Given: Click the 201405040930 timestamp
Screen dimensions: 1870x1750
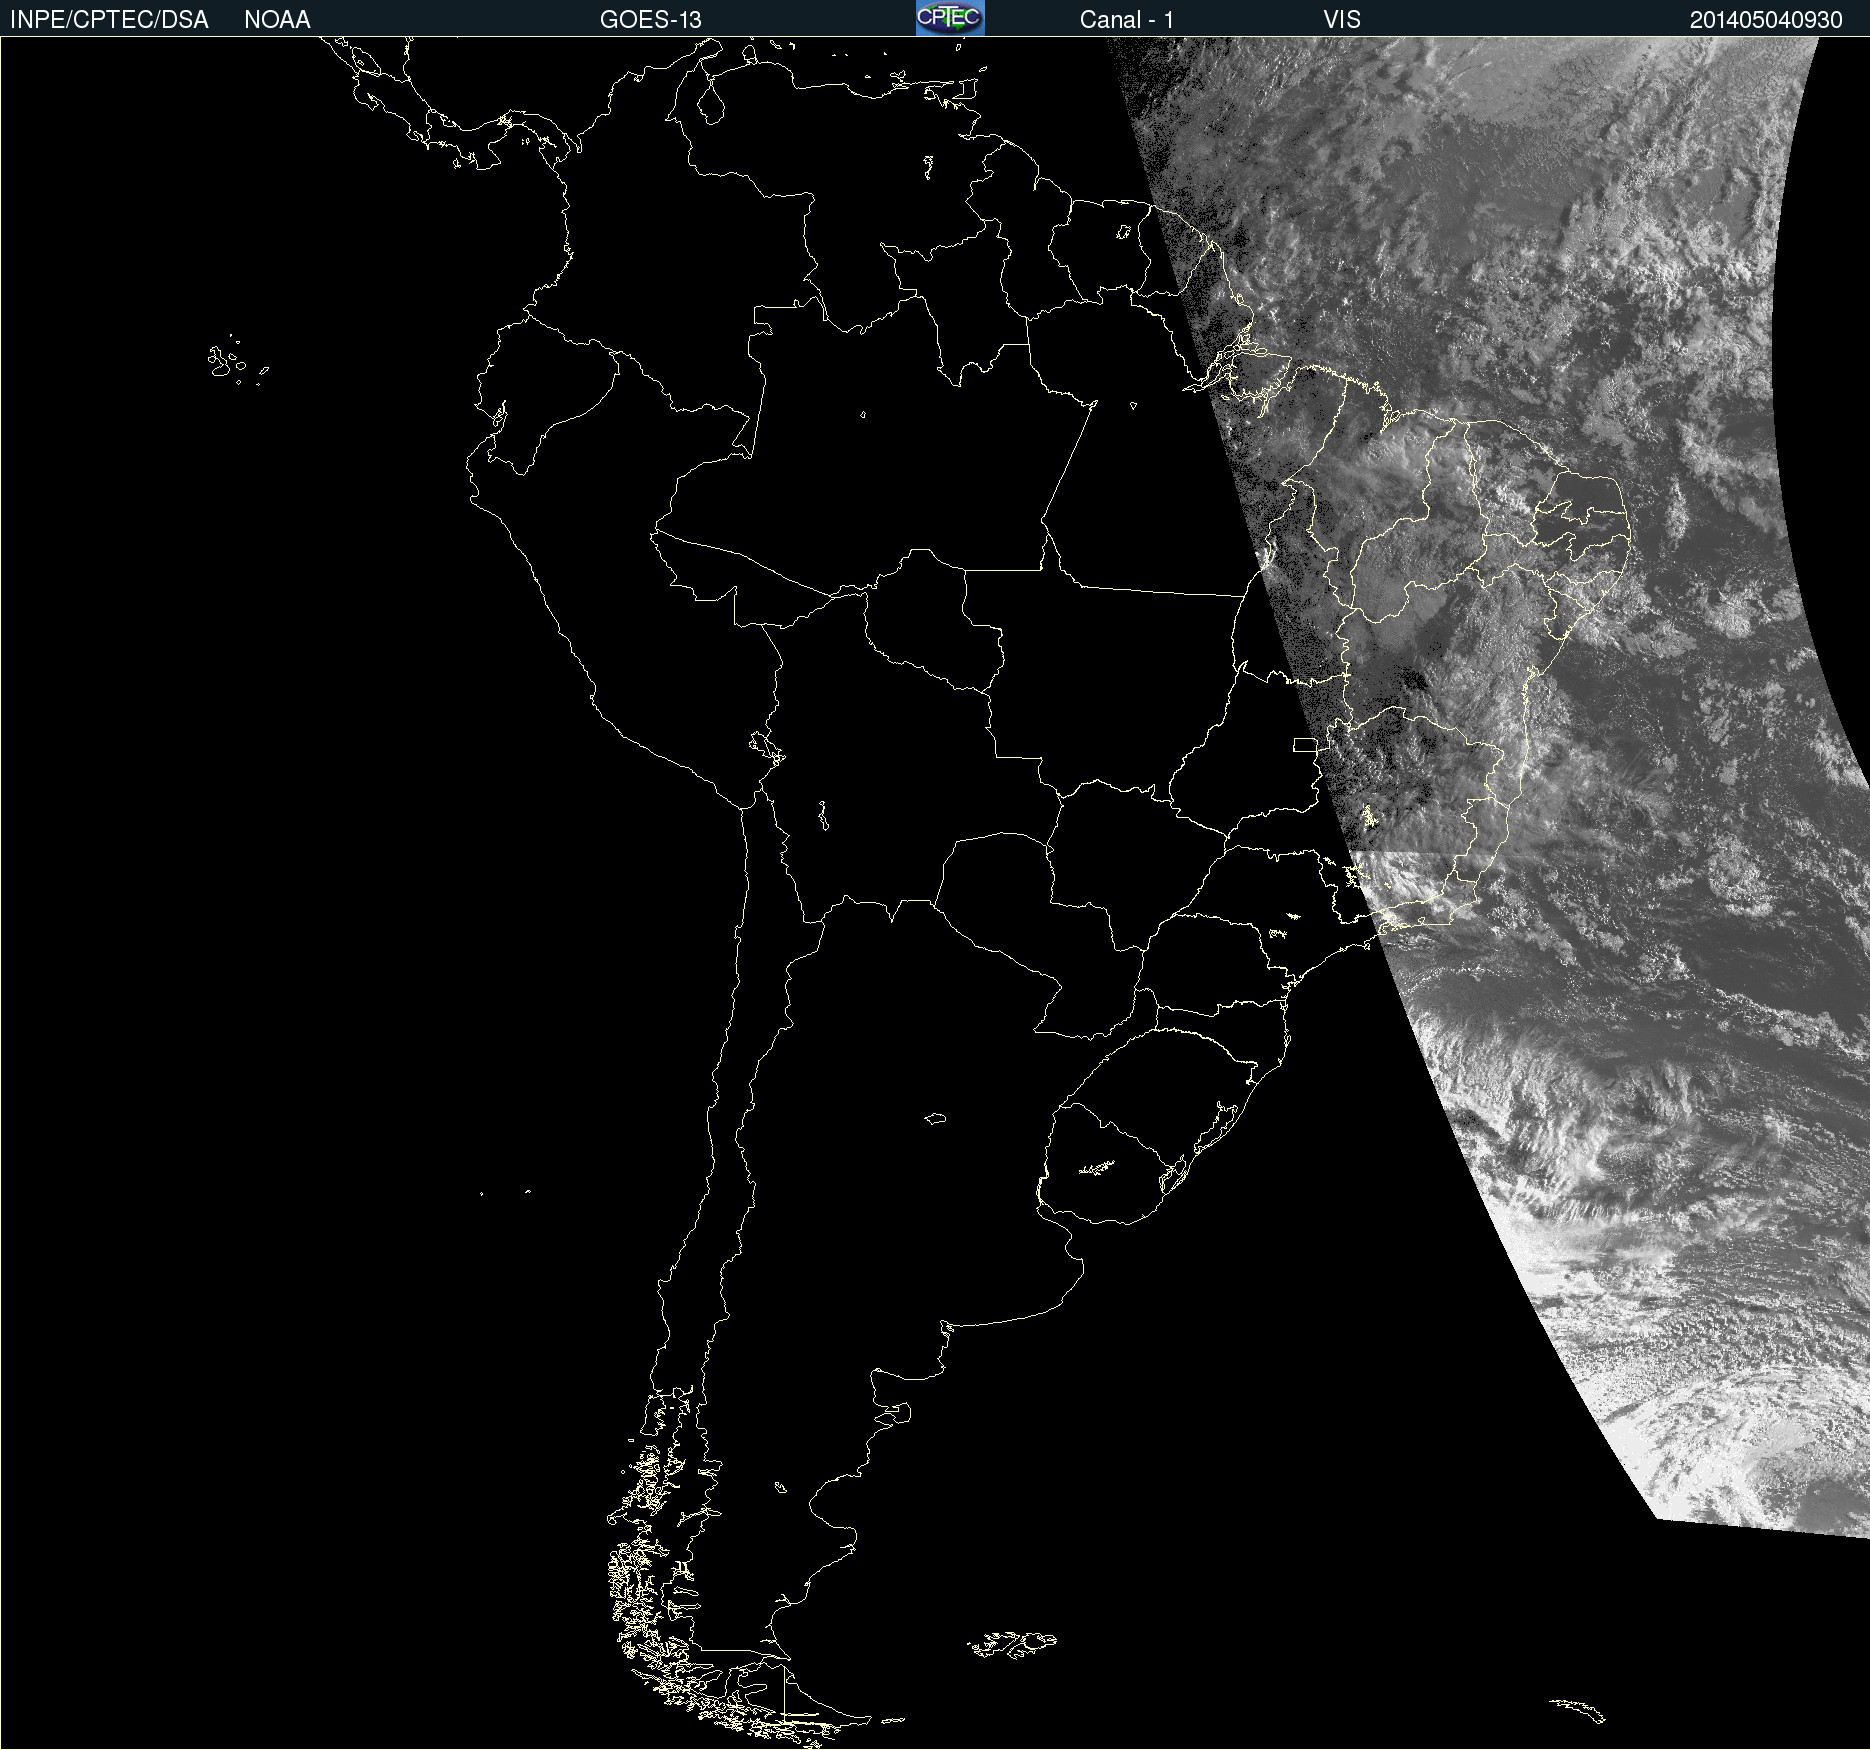Looking at the screenshot, I should (x=1765, y=20).
